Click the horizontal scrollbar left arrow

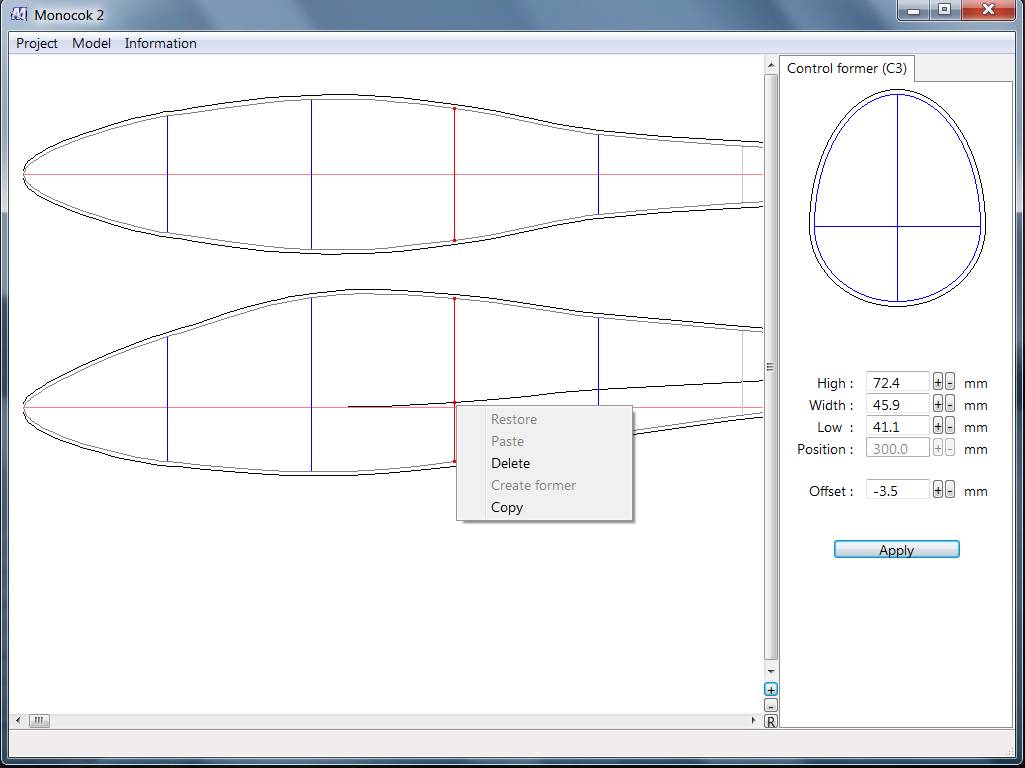click(x=18, y=720)
